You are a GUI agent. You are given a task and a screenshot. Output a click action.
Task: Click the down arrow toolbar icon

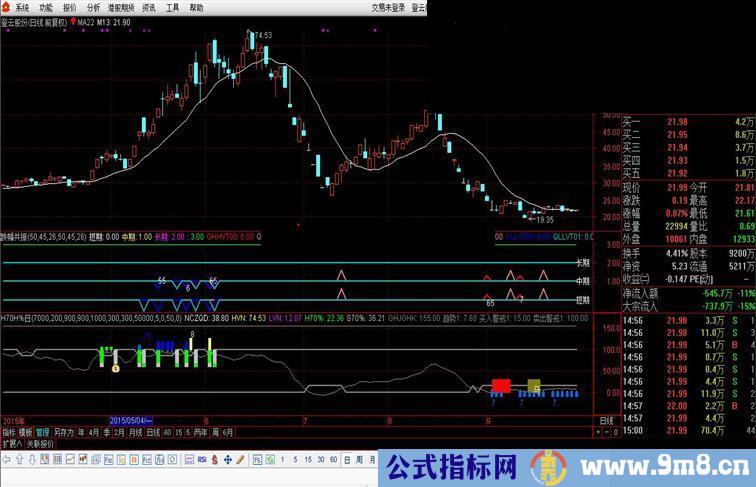click(32, 460)
